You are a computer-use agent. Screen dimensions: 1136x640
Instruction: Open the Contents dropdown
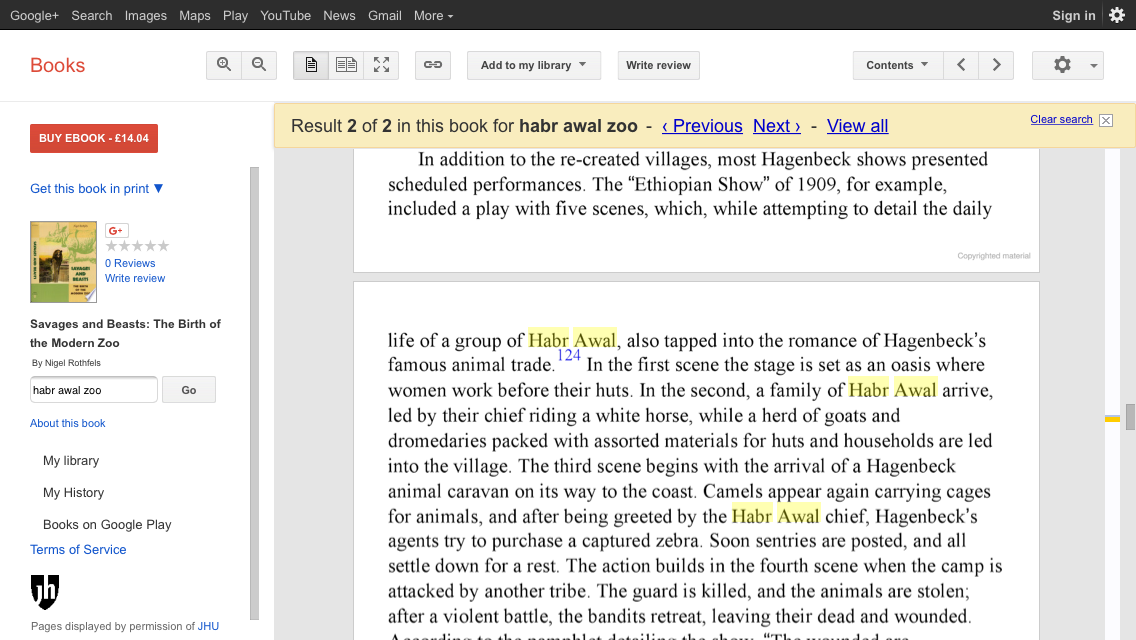[898, 65]
